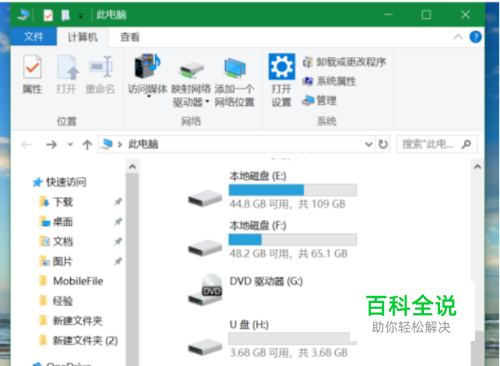This screenshot has width=500, height=366.
Task: Click the search magnifier icon
Action: pos(466,144)
